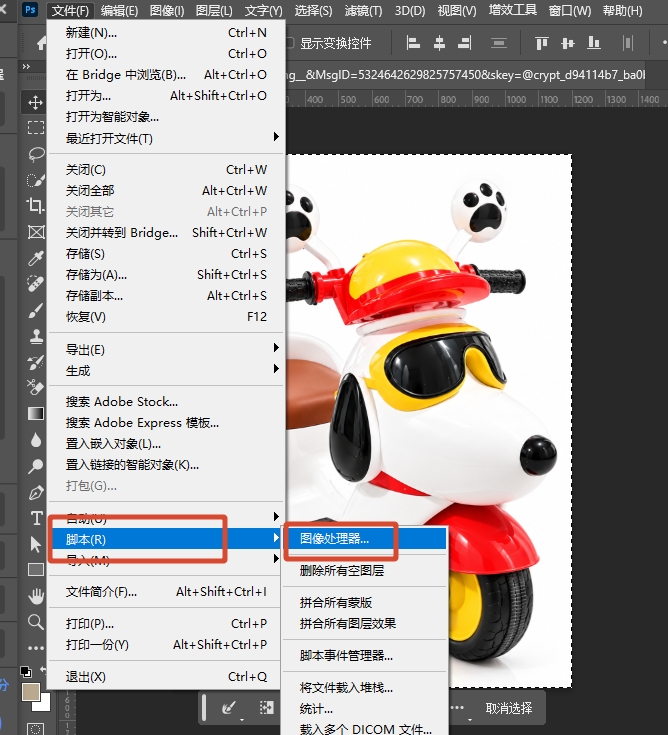This screenshot has height=735, width=668.
Task: Expand the 脚本(R) submenu arrow
Action: coord(276,538)
